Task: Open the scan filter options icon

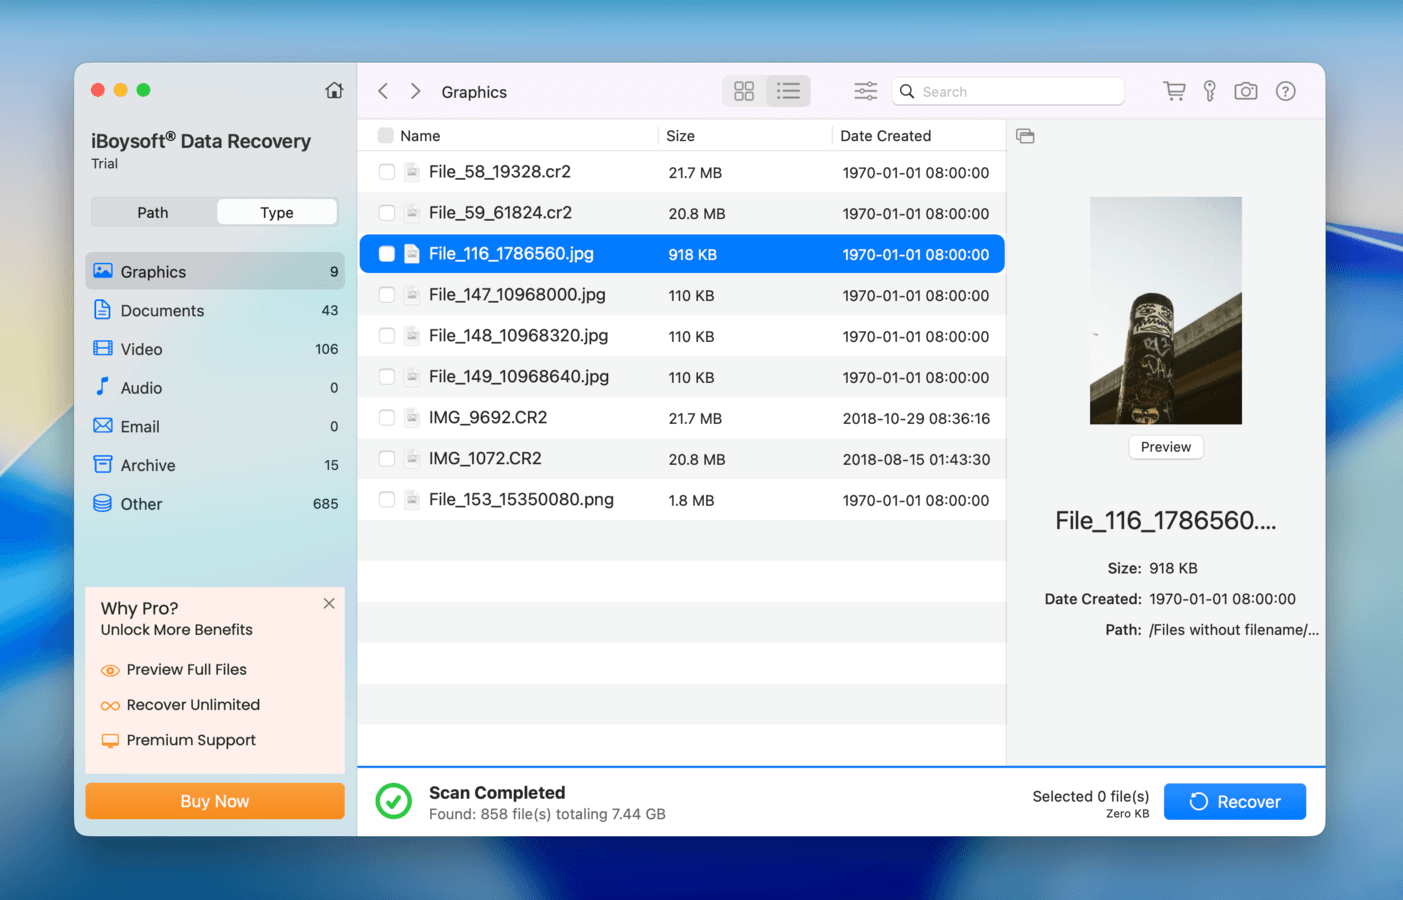Action: (x=865, y=91)
